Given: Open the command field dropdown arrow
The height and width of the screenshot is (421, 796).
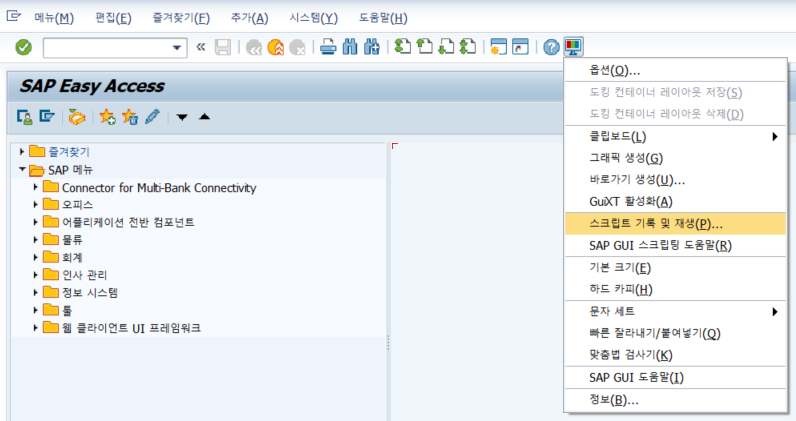Looking at the screenshot, I should [177, 48].
